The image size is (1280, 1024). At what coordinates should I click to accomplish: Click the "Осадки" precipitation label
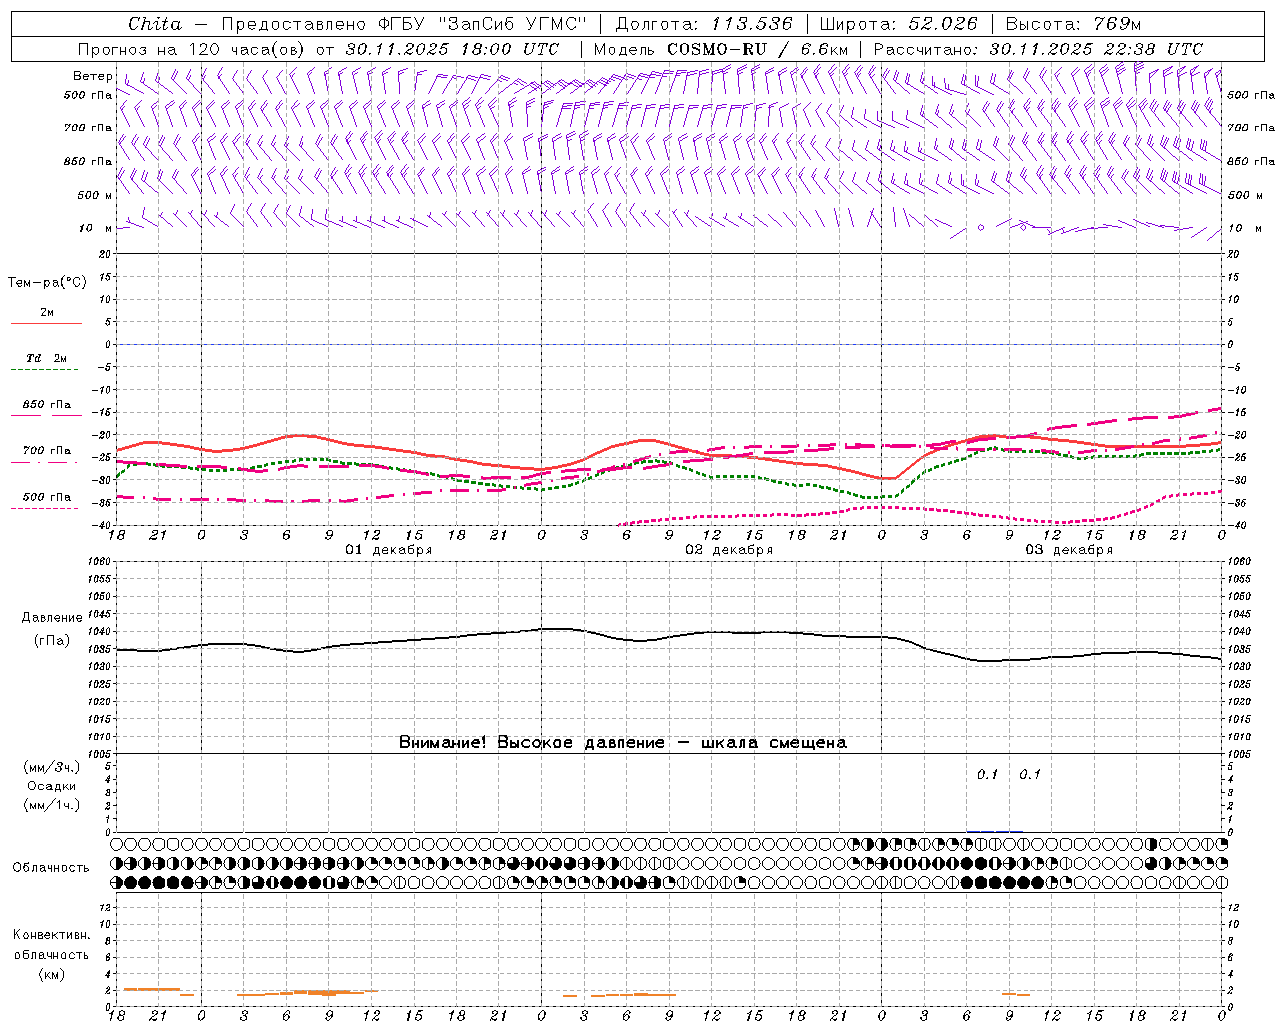pos(51,786)
